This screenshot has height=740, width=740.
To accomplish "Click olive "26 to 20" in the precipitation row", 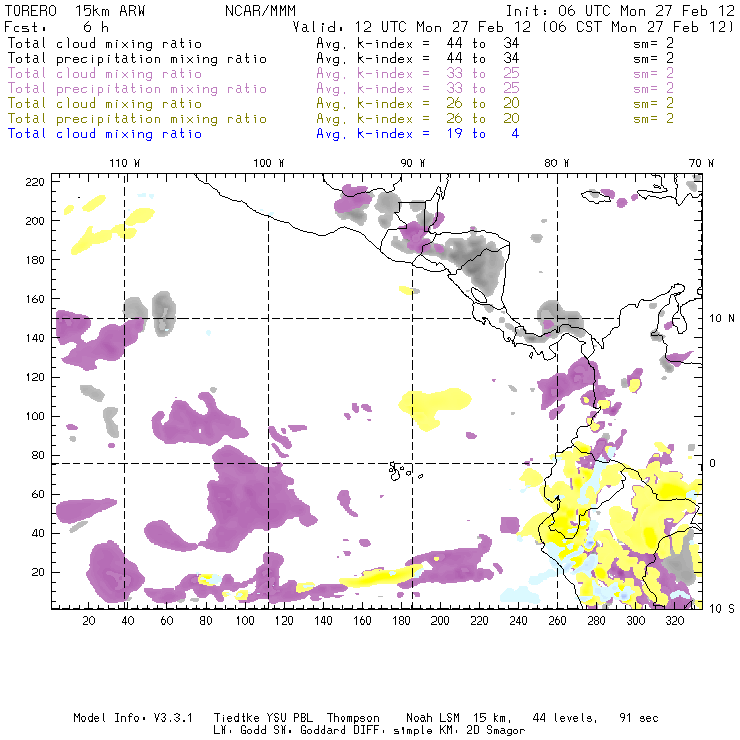I will (483, 118).
